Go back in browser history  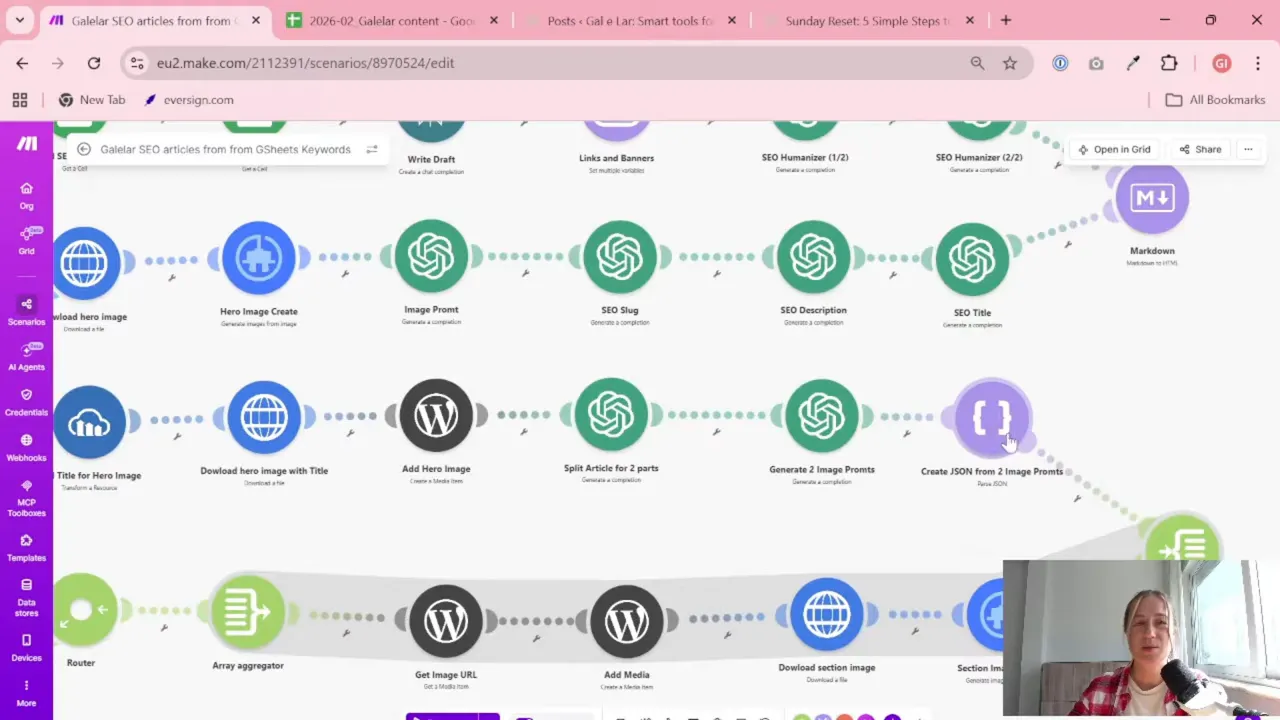(x=22, y=63)
